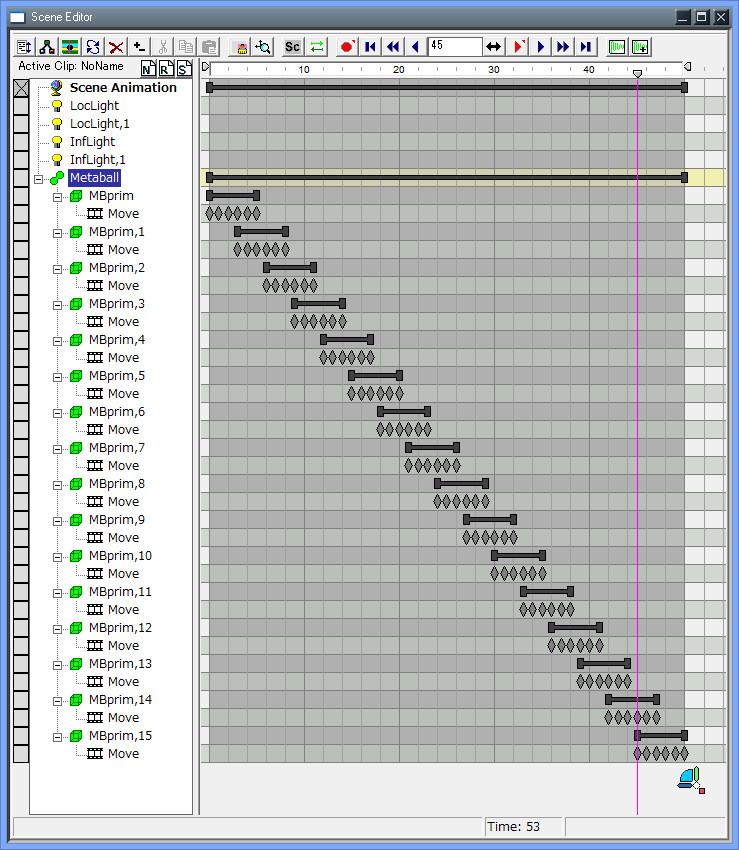This screenshot has width=739, height=850.
Task: Click the timeline start range marker
Action: click(205, 67)
